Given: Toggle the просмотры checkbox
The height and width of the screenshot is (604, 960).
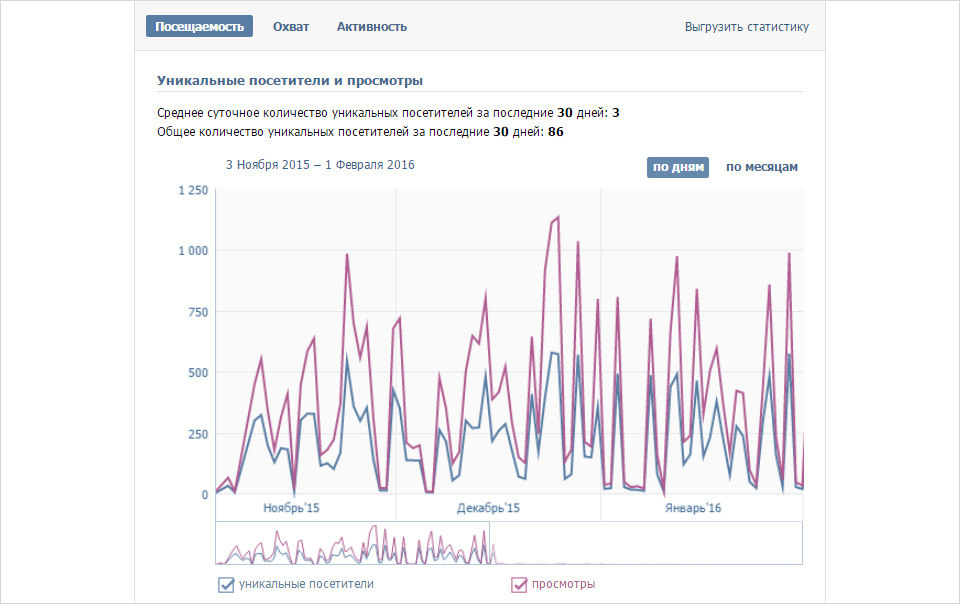Looking at the screenshot, I should click(x=519, y=585).
